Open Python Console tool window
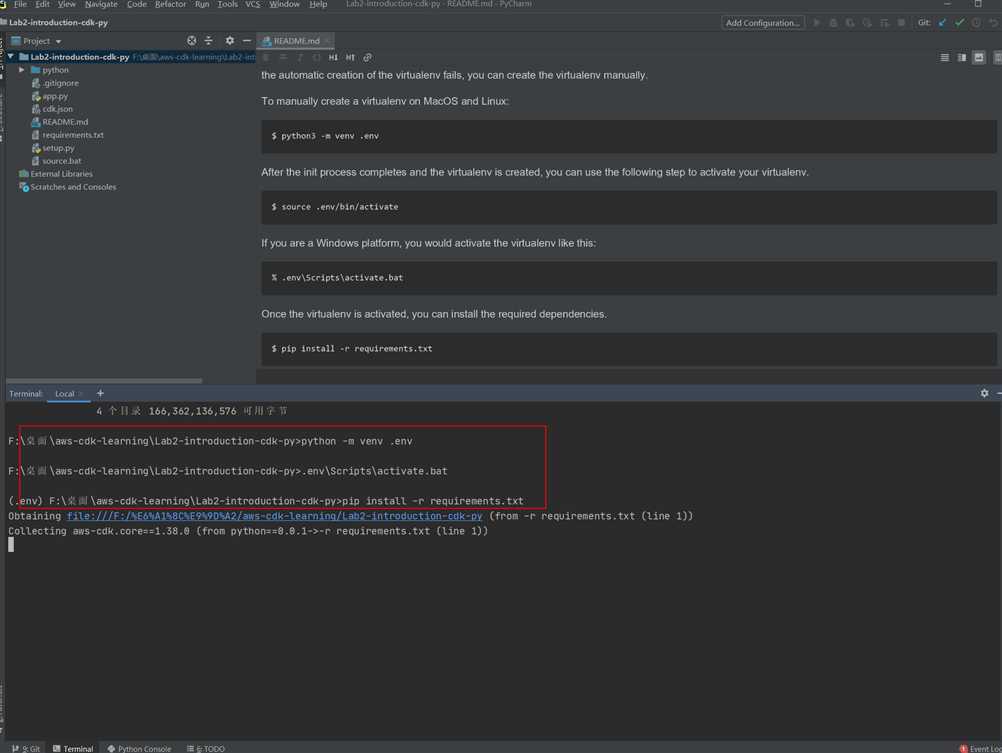This screenshot has height=753, width=1002. 139,749
